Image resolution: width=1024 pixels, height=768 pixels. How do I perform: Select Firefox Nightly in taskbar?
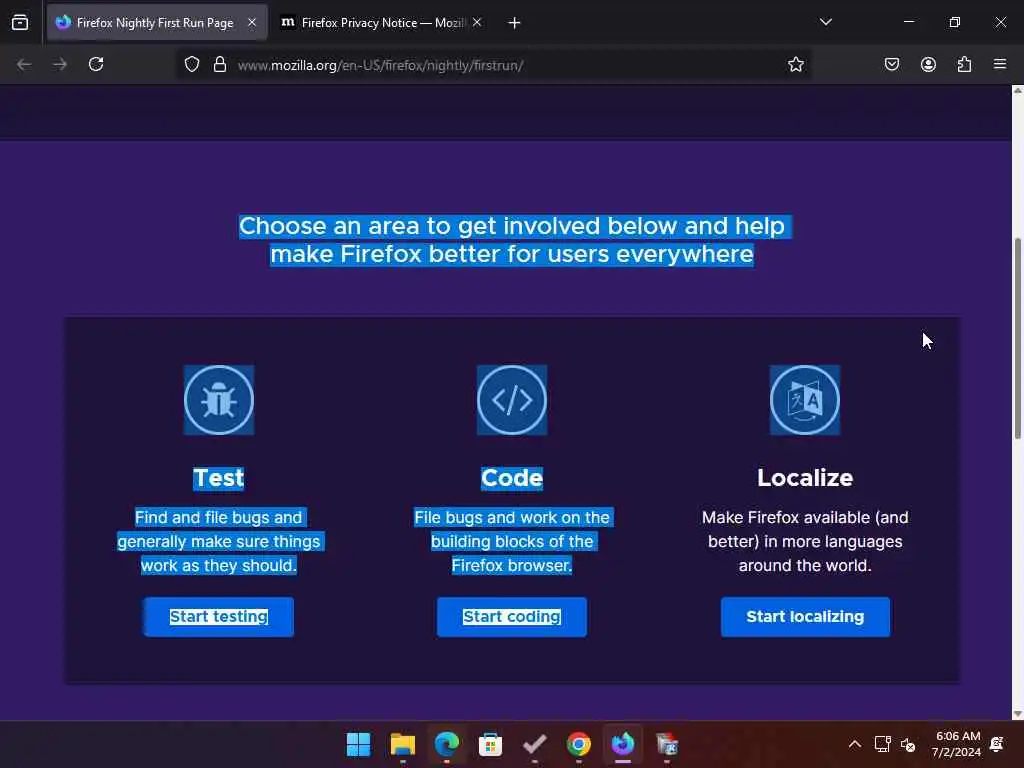[623, 744]
